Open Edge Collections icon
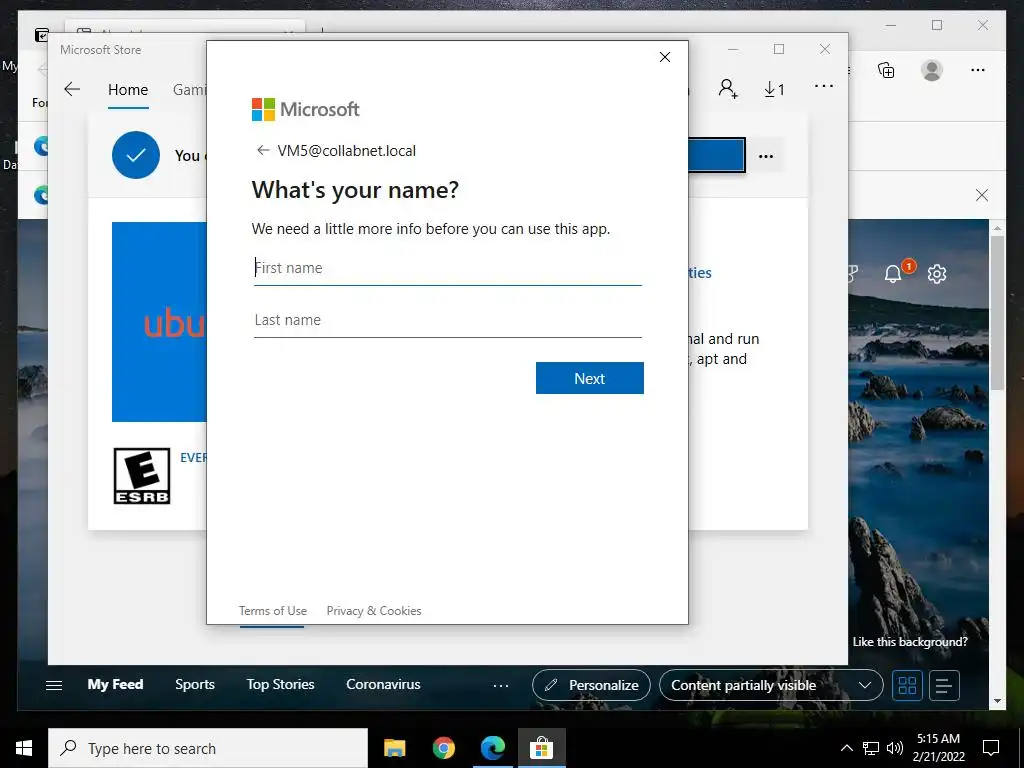This screenshot has width=1024, height=768. (886, 70)
